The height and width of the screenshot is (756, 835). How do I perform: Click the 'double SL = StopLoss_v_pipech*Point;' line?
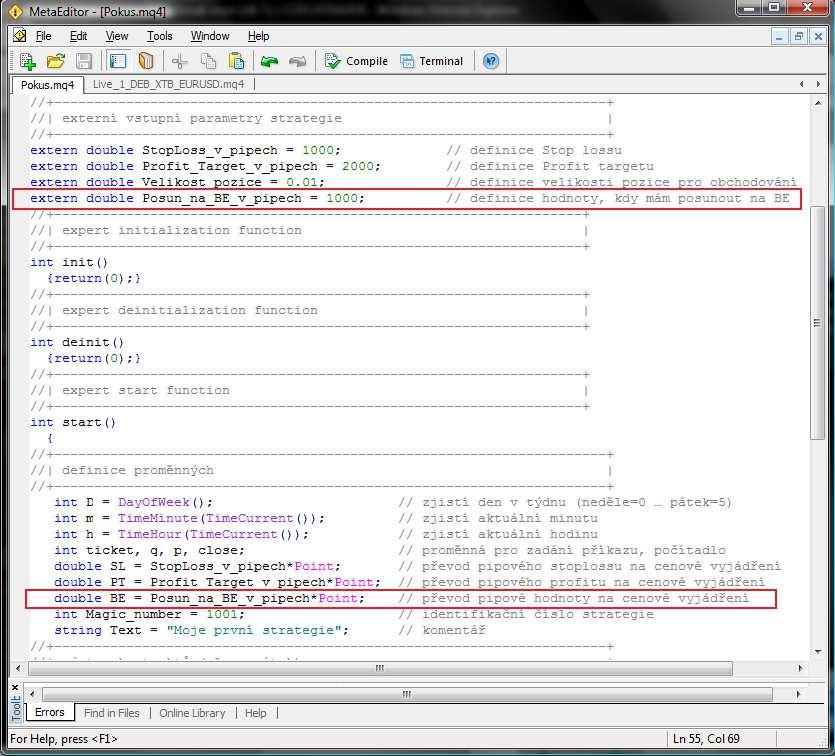coord(197,566)
